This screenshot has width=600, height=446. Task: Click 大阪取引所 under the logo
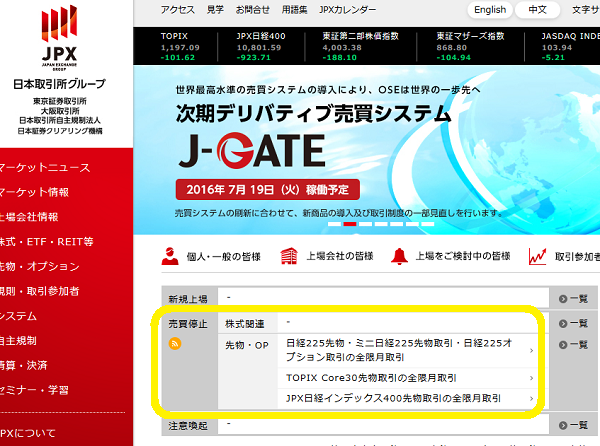point(60,111)
